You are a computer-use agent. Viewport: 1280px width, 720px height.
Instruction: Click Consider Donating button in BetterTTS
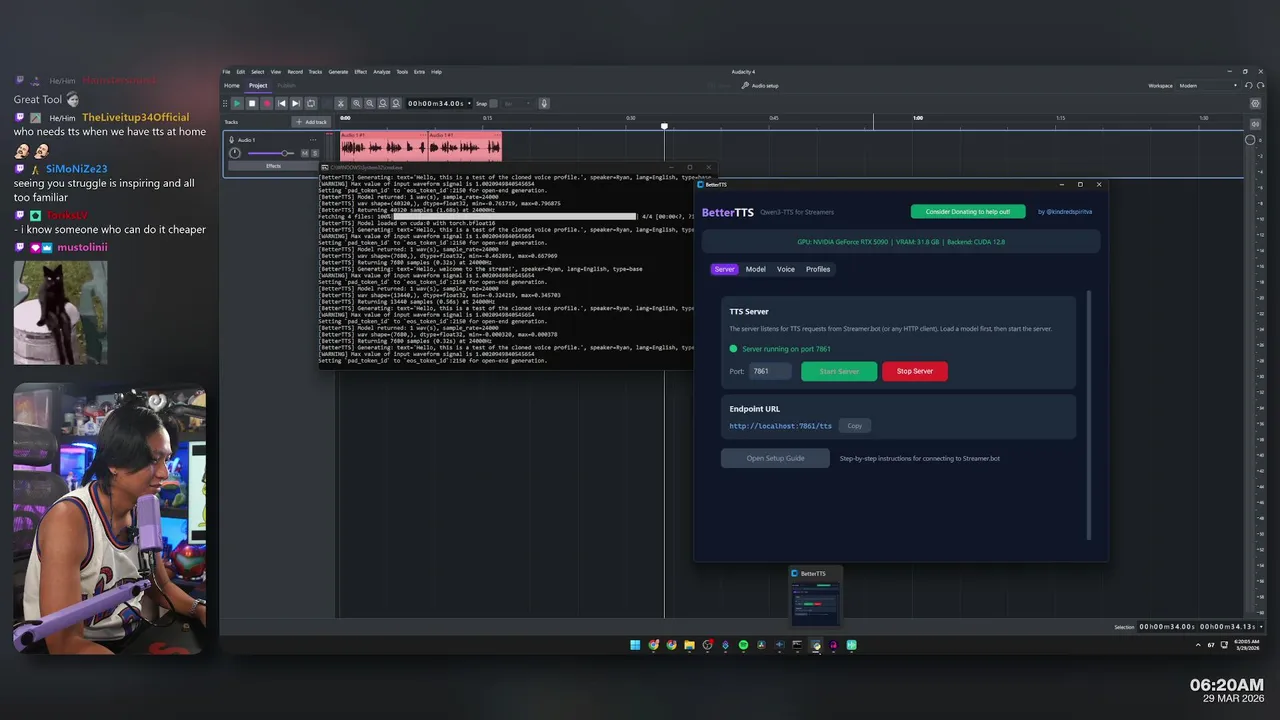(x=967, y=212)
